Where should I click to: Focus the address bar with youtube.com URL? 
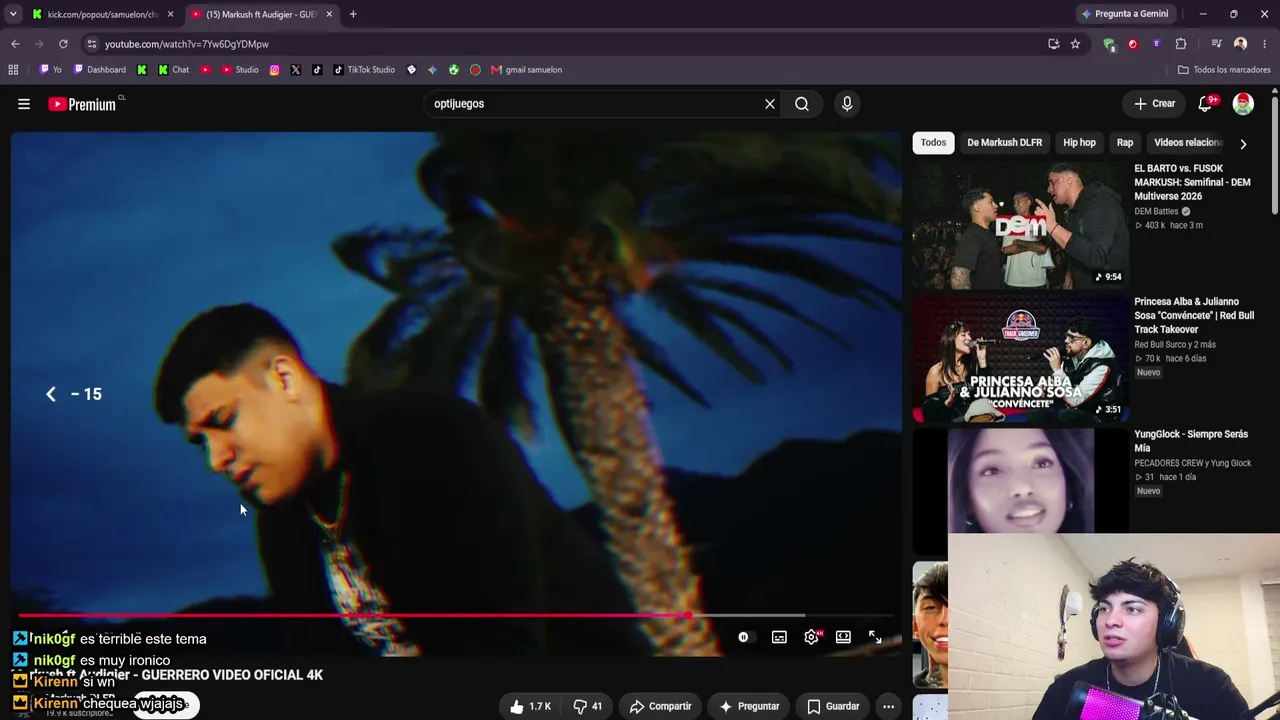pyautogui.click(x=560, y=44)
